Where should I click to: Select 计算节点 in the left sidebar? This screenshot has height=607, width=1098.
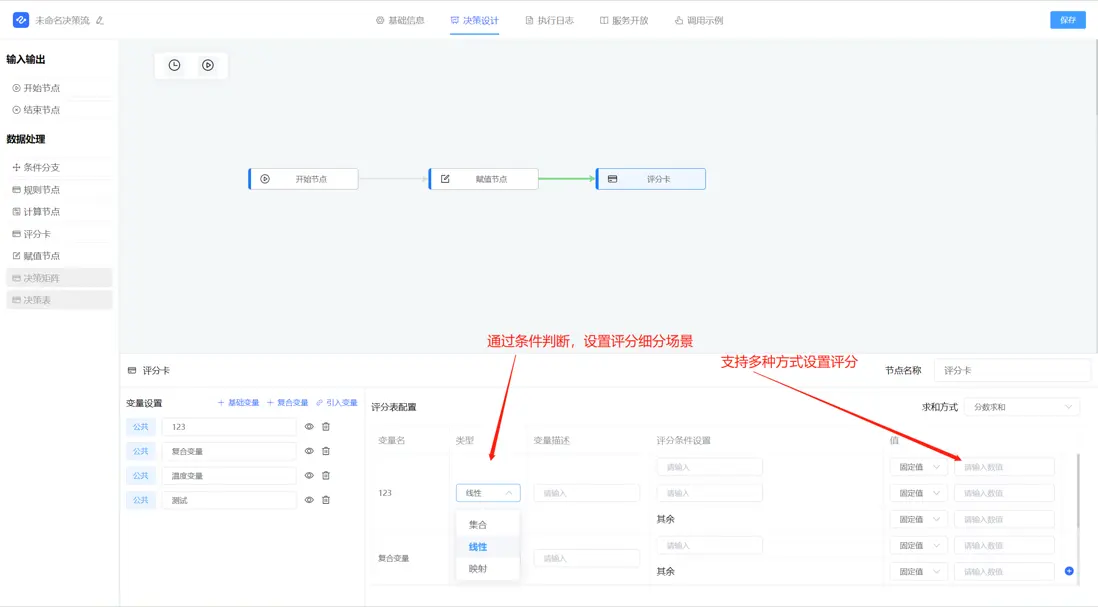click(x=59, y=211)
